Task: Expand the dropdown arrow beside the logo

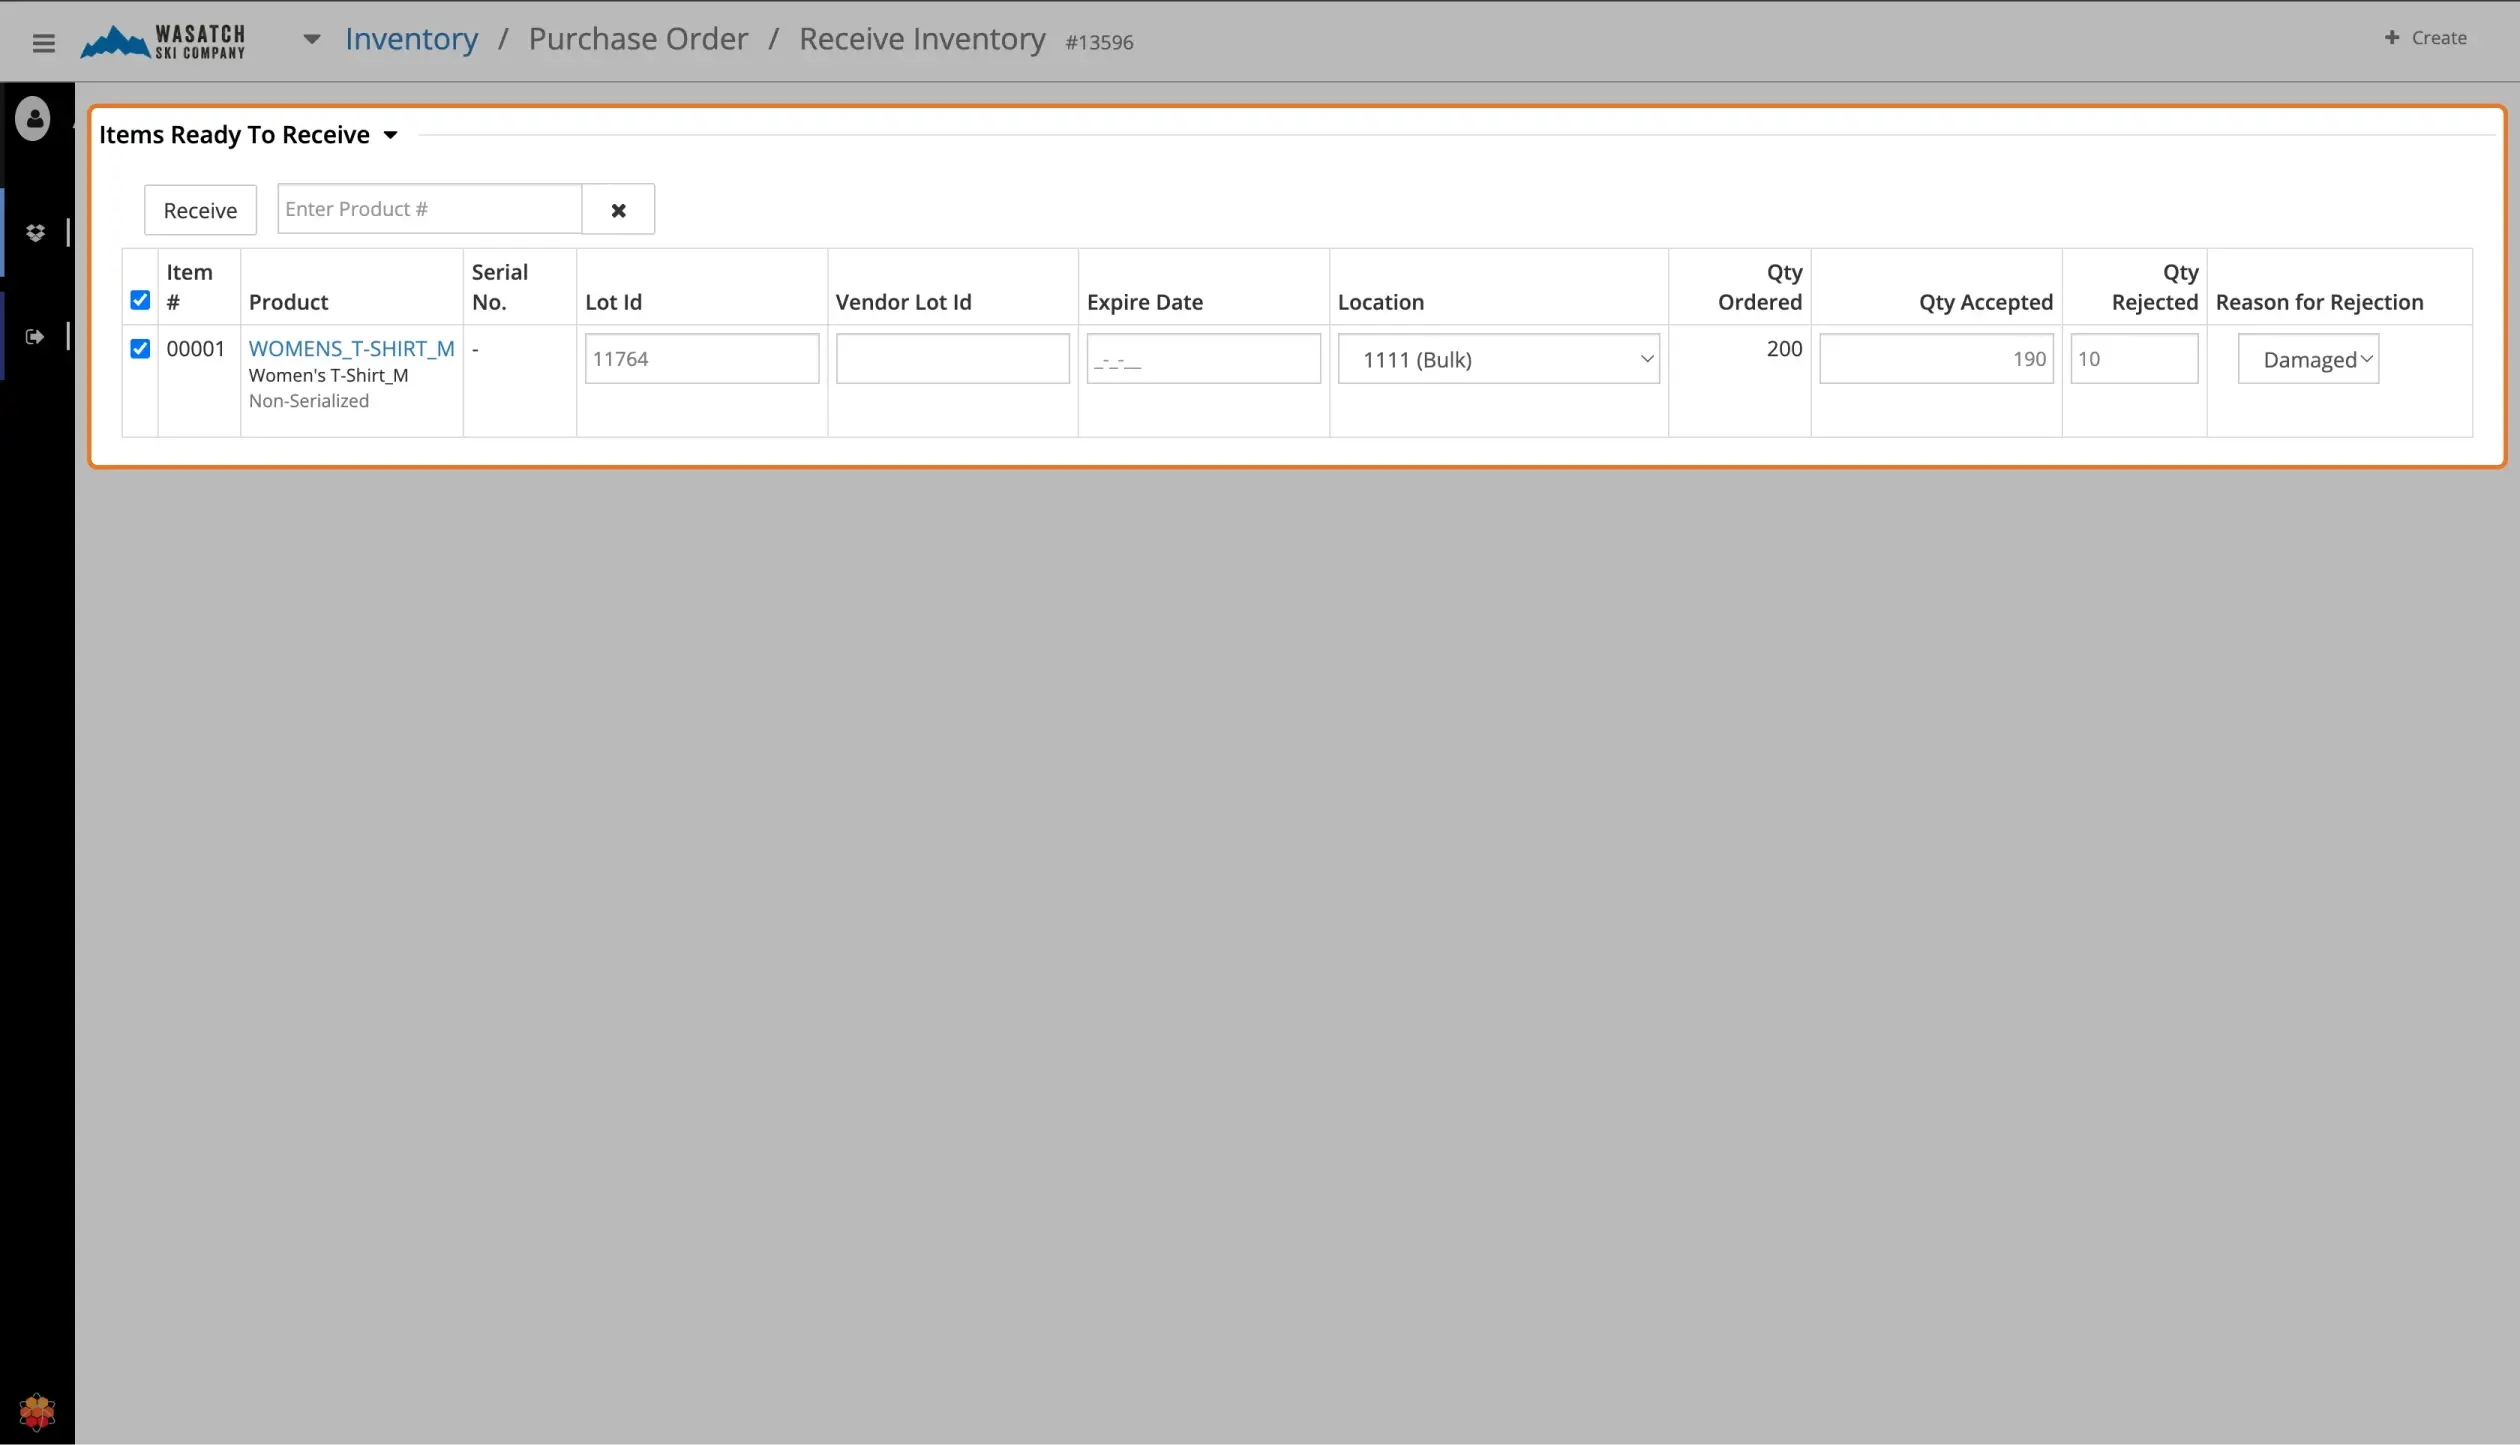Action: (x=312, y=40)
